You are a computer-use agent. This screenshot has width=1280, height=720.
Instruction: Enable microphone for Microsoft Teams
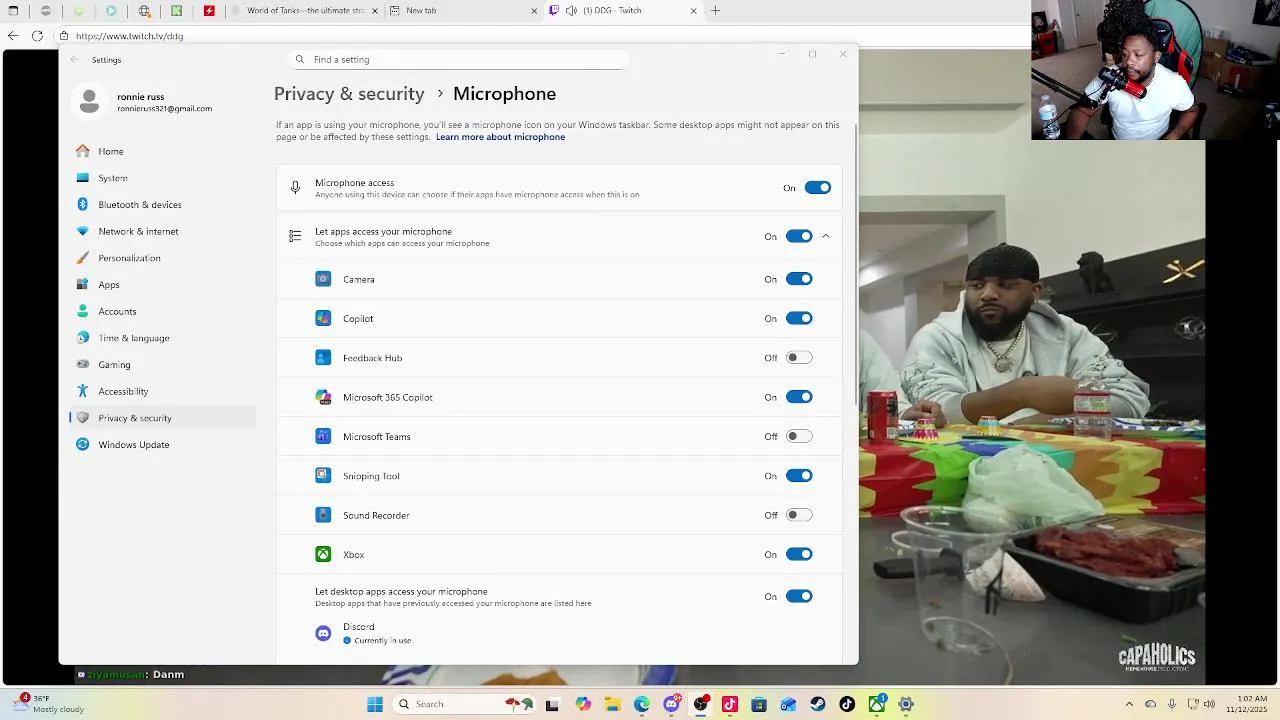pyautogui.click(x=799, y=436)
